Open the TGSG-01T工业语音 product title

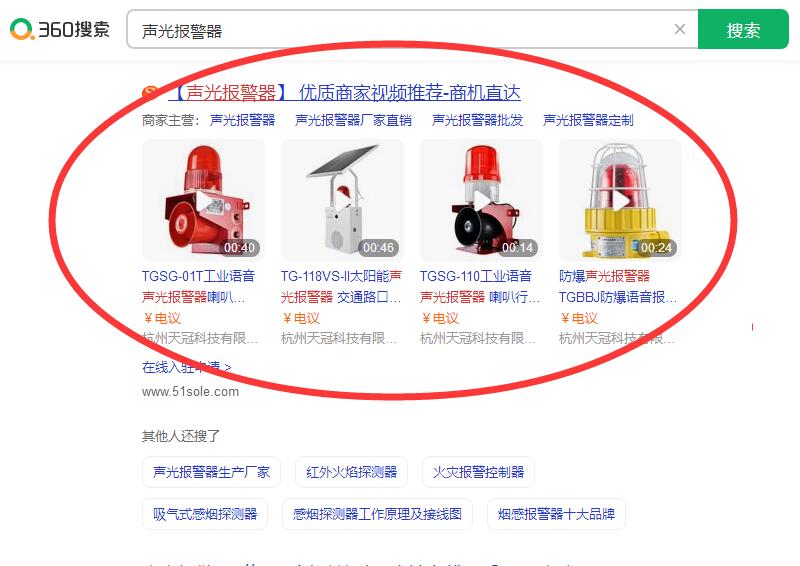pyautogui.click(x=198, y=276)
